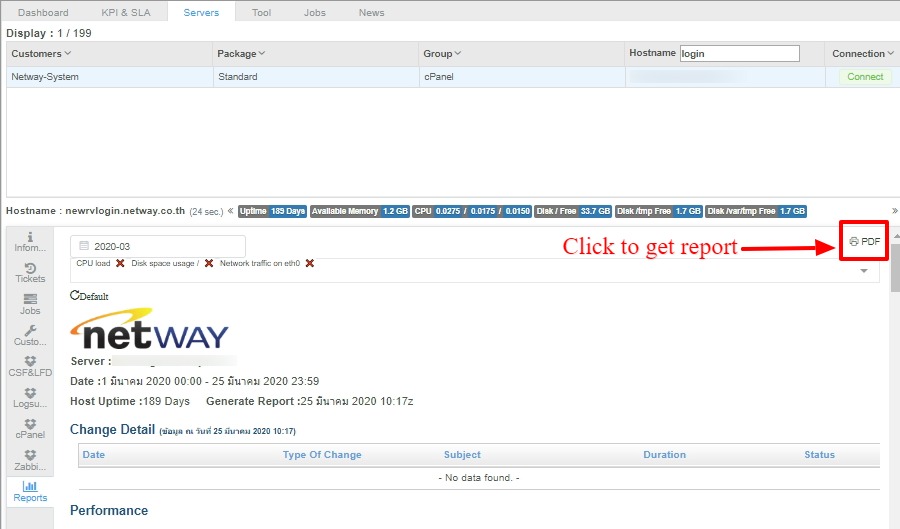Remove the Disk space usage tag

pyautogui.click(x=209, y=263)
